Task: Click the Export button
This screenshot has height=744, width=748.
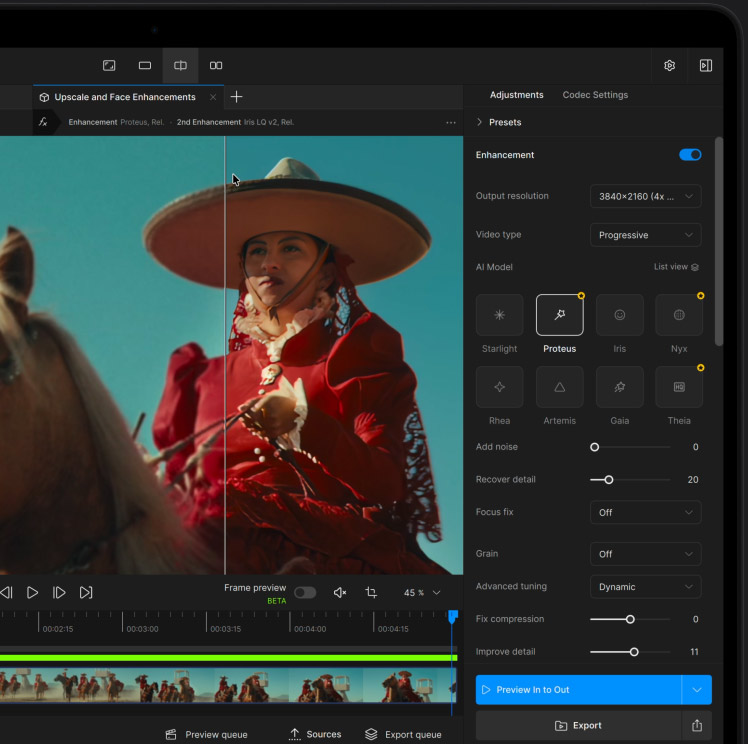Action: pyautogui.click(x=578, y=726)
